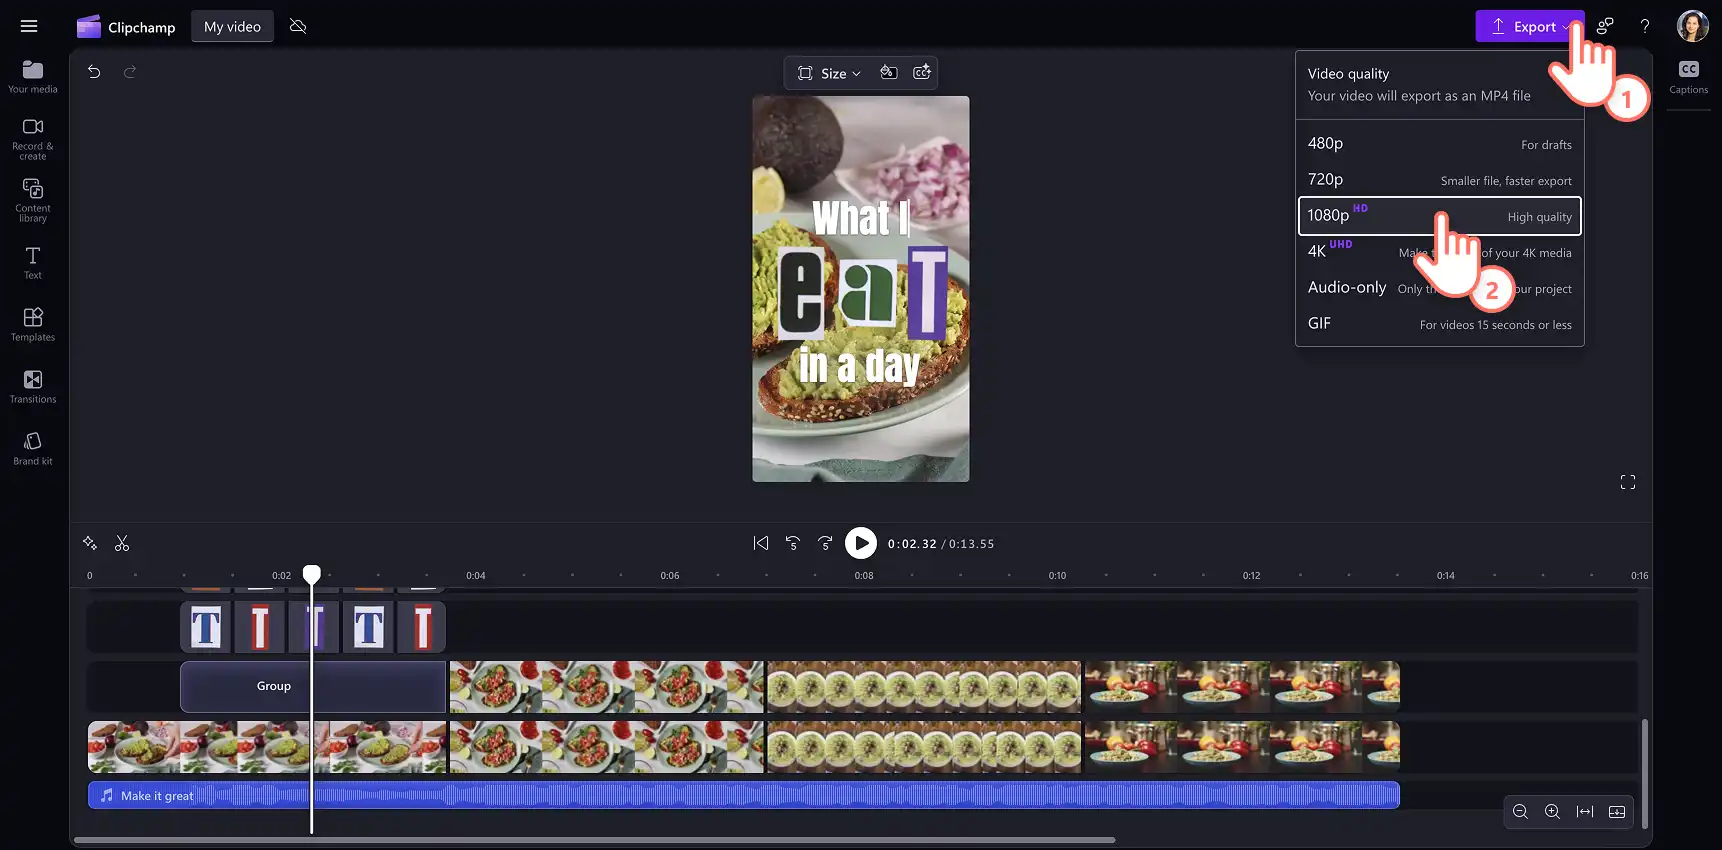Click the timeline playhead marker
Viewport: 1722px width, 850px height.
pos(312,574)
